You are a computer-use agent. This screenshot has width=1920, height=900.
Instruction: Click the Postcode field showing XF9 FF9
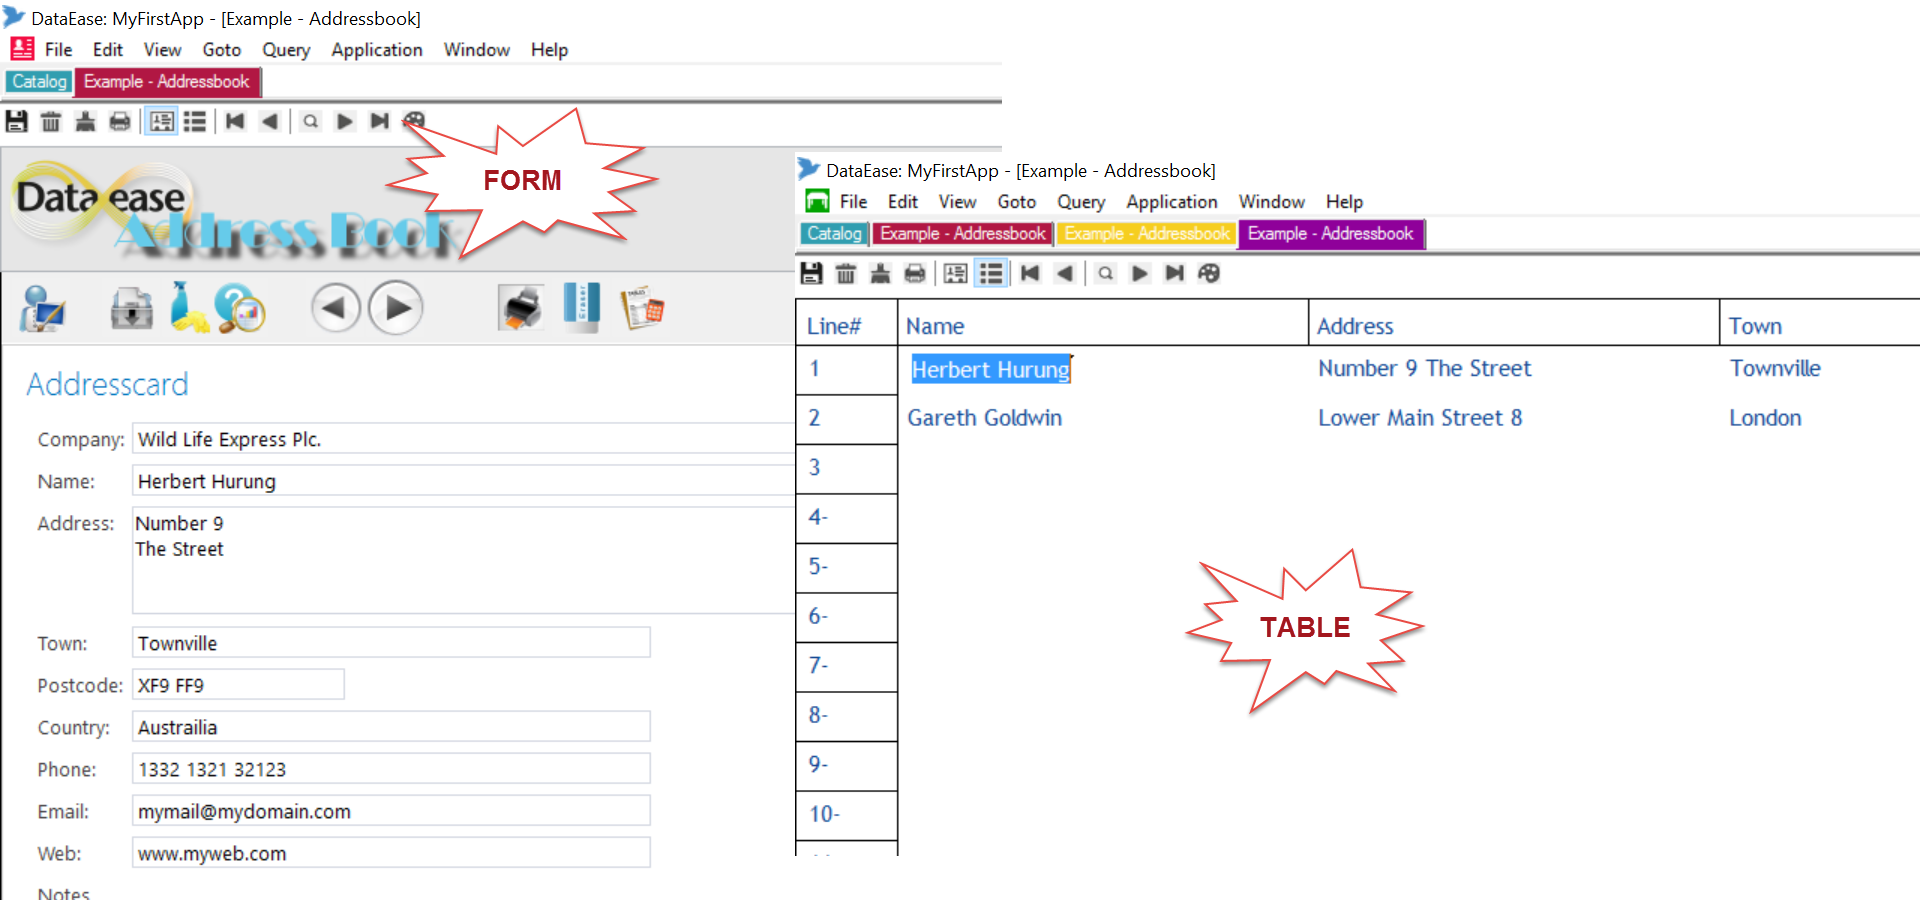coord(238,685)
